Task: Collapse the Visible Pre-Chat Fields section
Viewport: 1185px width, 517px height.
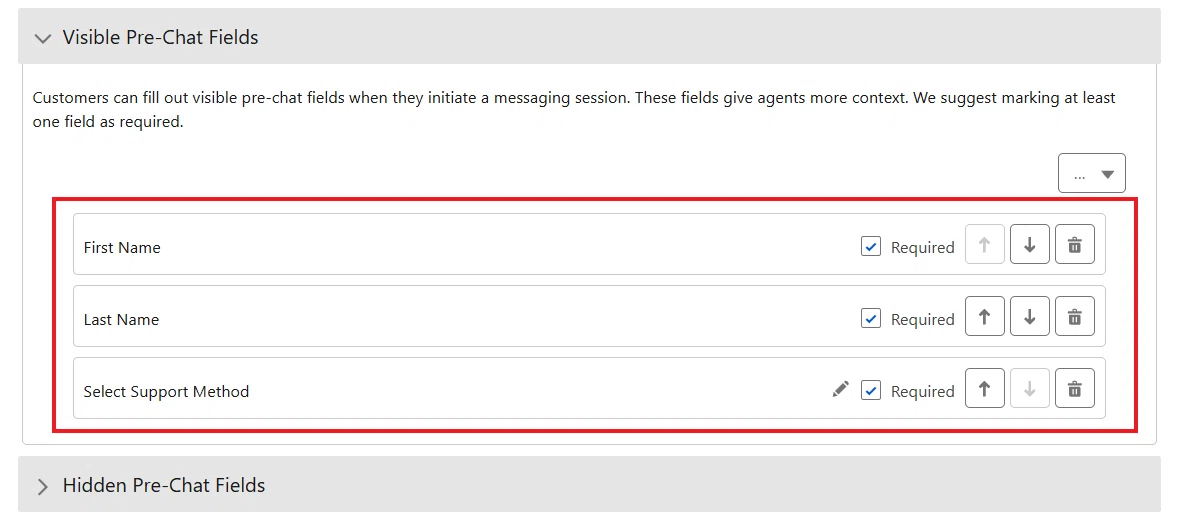Action: [x=44, y=38]
